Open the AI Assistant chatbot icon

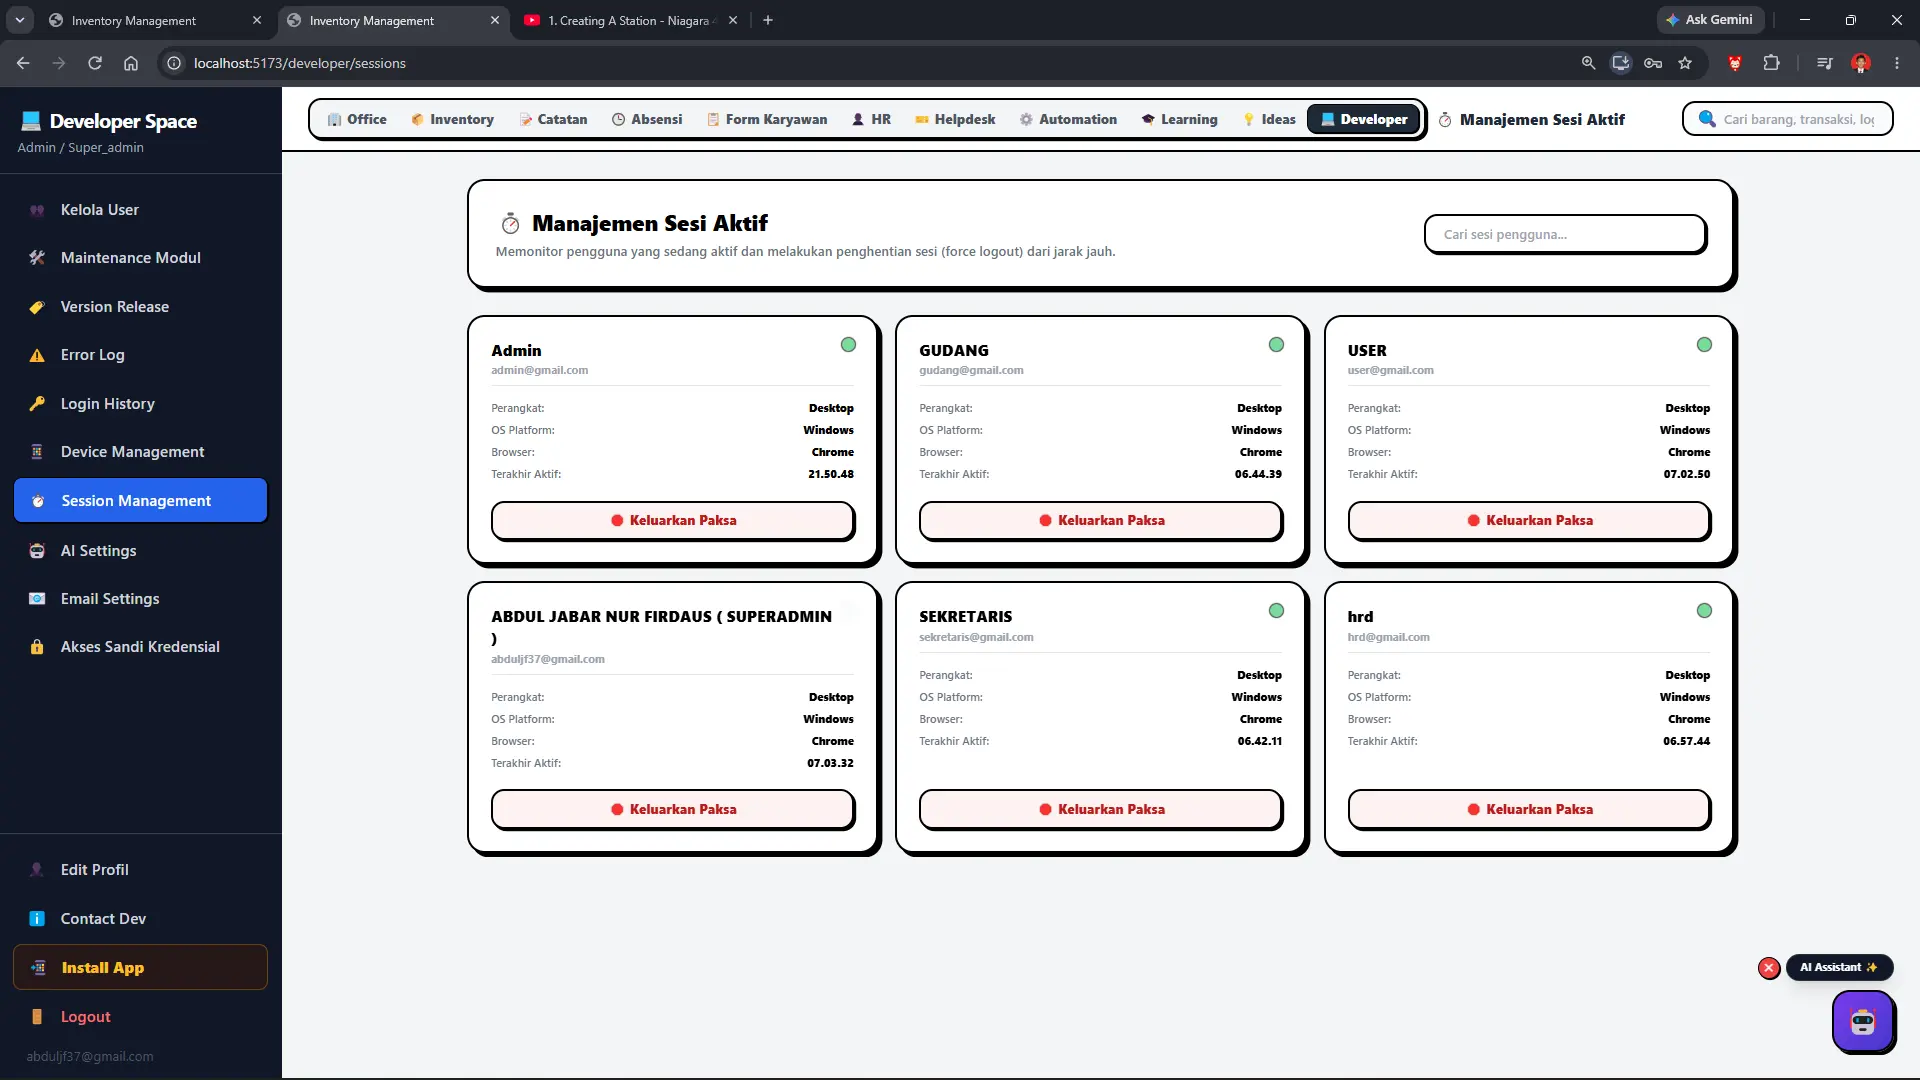click(x=1862, y=1021)
